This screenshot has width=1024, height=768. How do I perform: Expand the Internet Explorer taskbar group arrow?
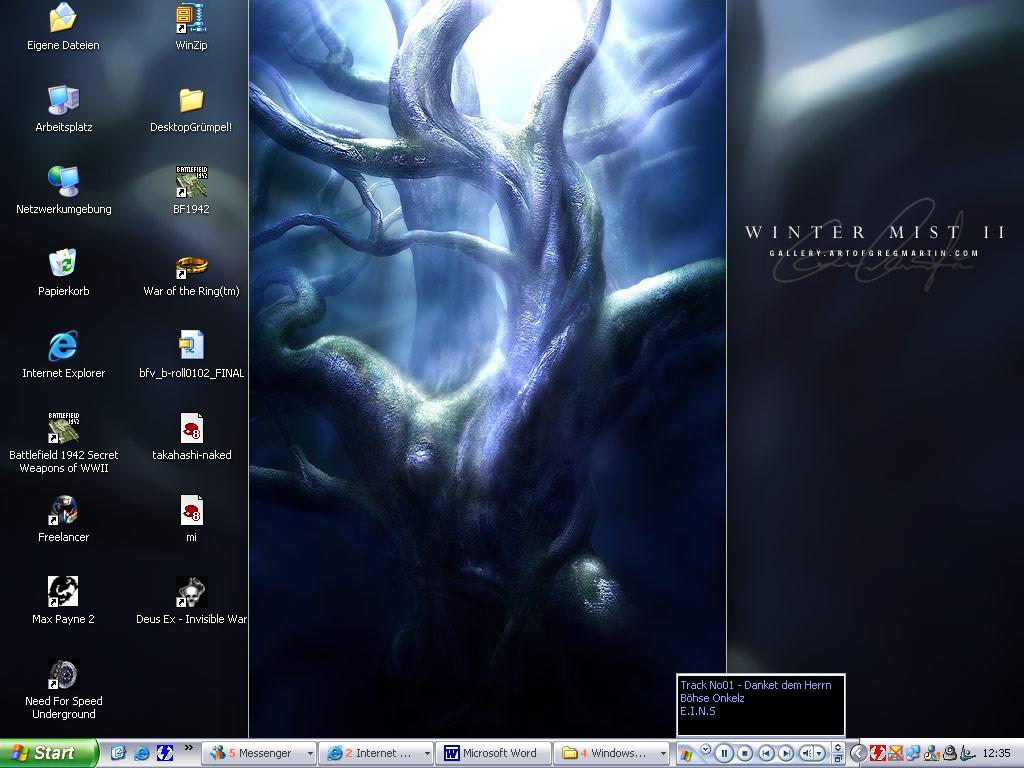pyautogui.click(x=428, y=753)
